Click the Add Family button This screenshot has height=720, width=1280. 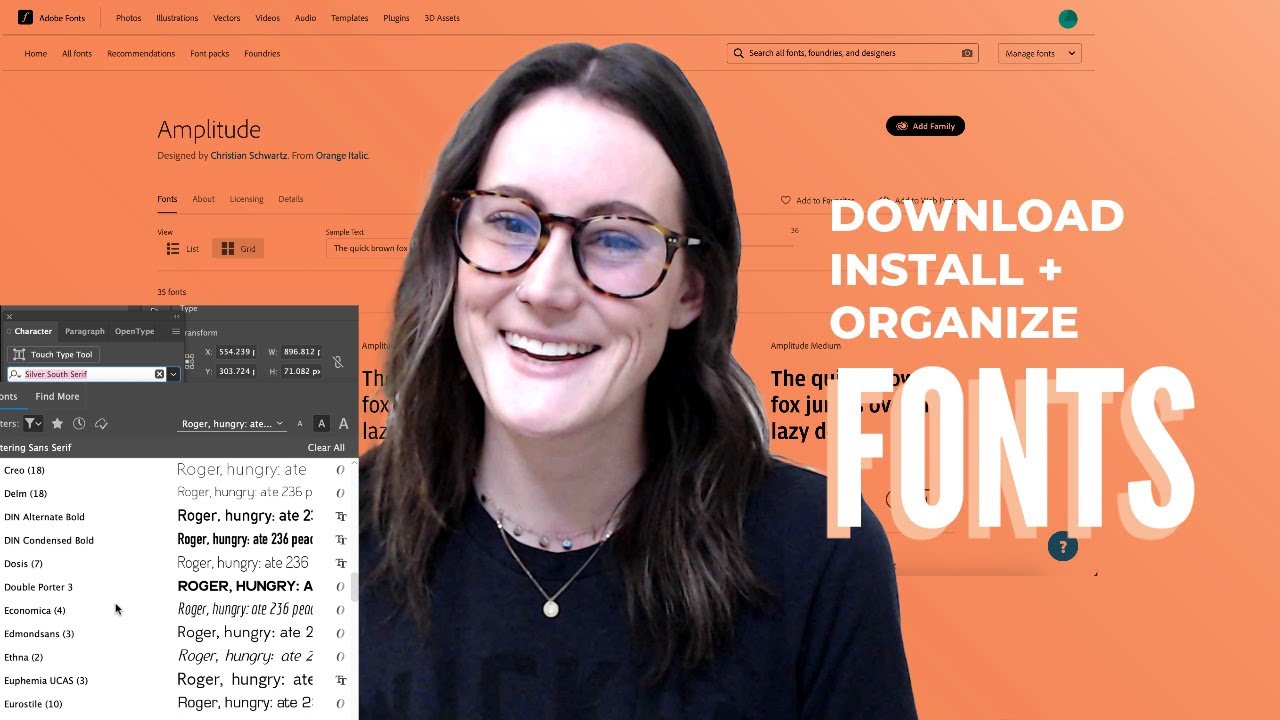pos(925,126)
